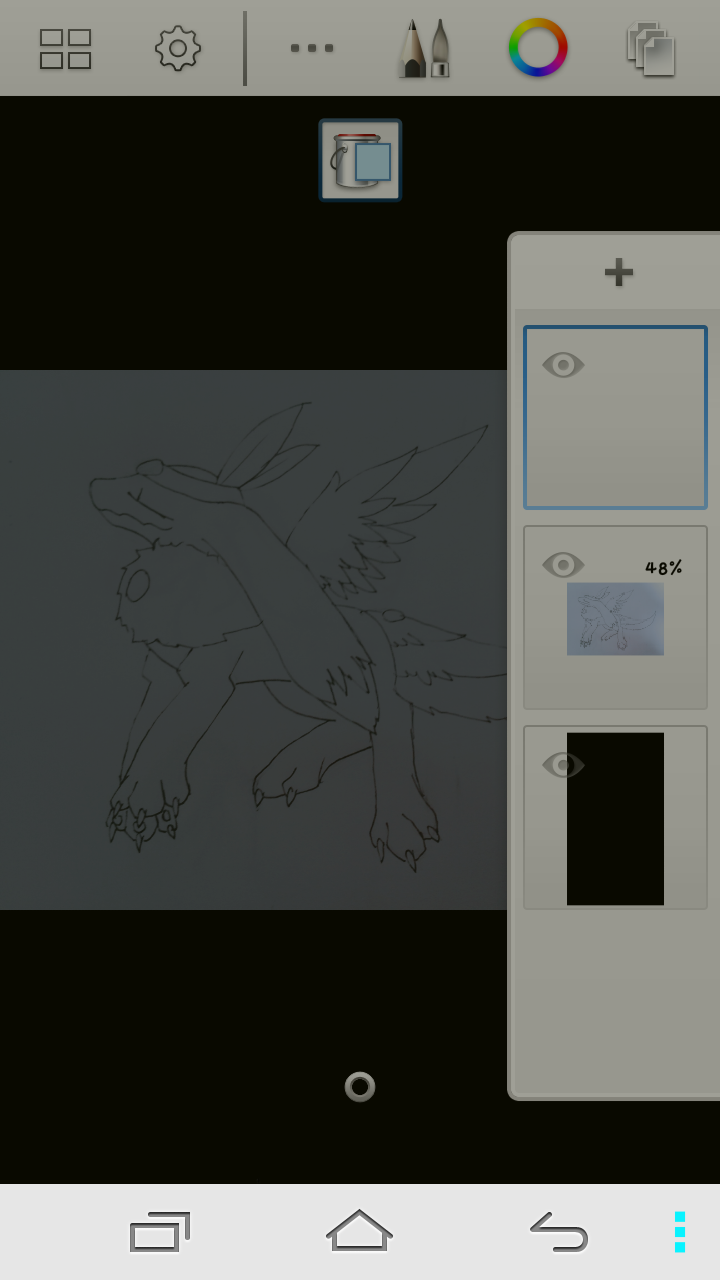The height and width of the screenshot is (1280, 720).
Task: Add a new layer with plus button
Action: point(618,272)
